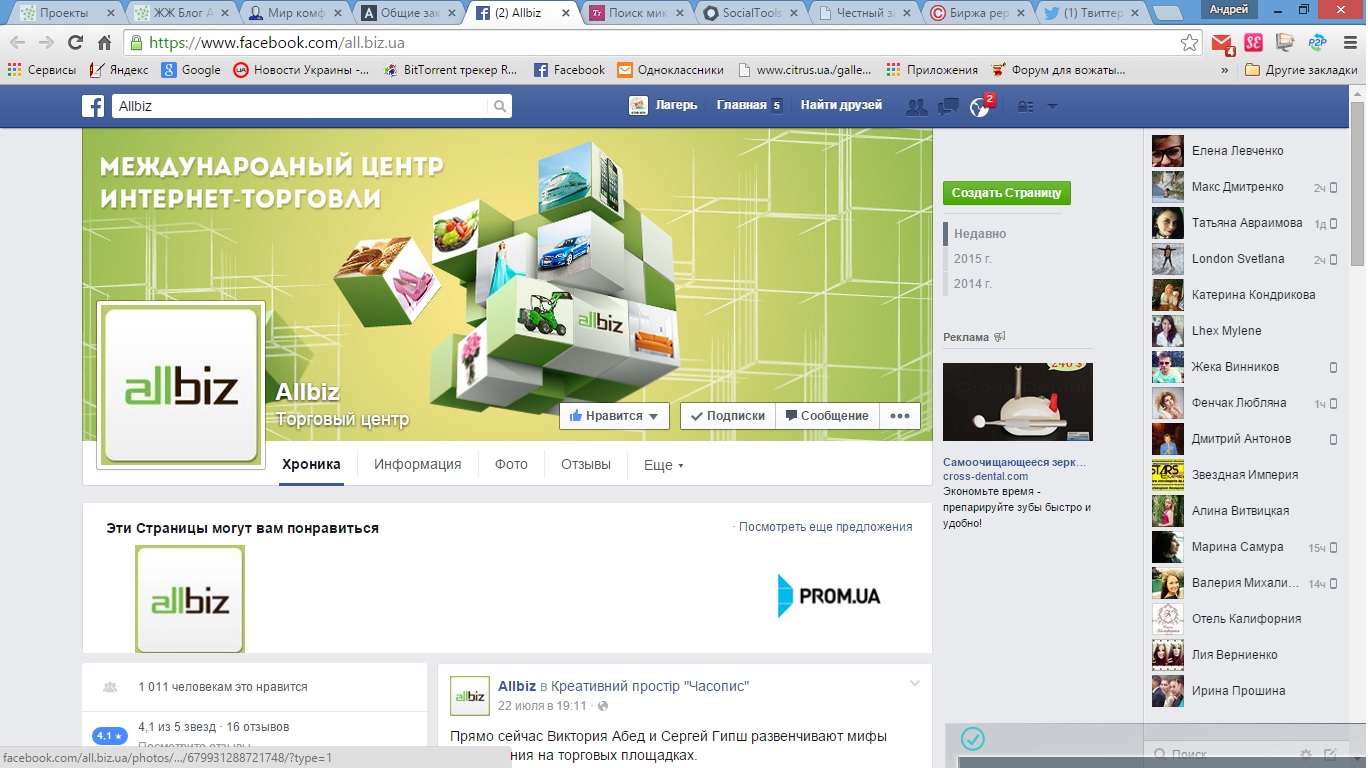
Task: Open the Лагерь profile link
Action: 663,106
